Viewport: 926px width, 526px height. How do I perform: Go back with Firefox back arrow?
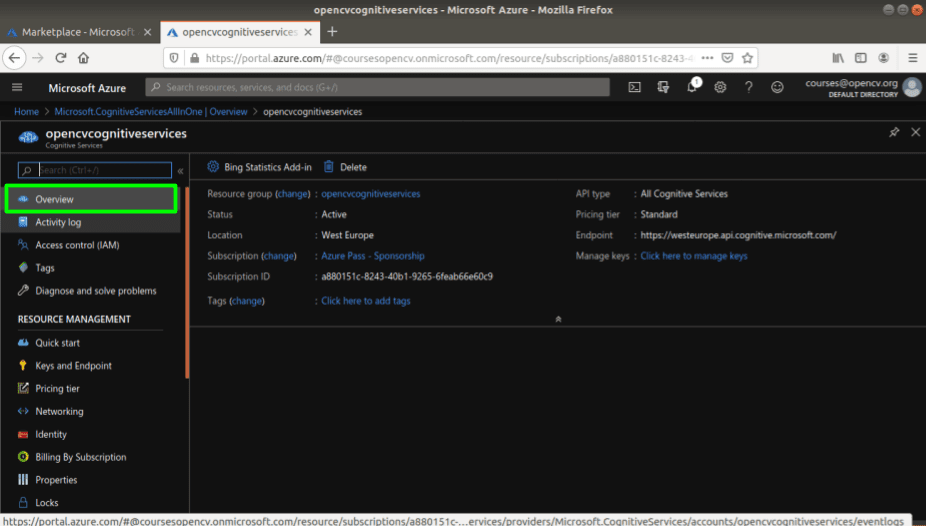(15, 58)
